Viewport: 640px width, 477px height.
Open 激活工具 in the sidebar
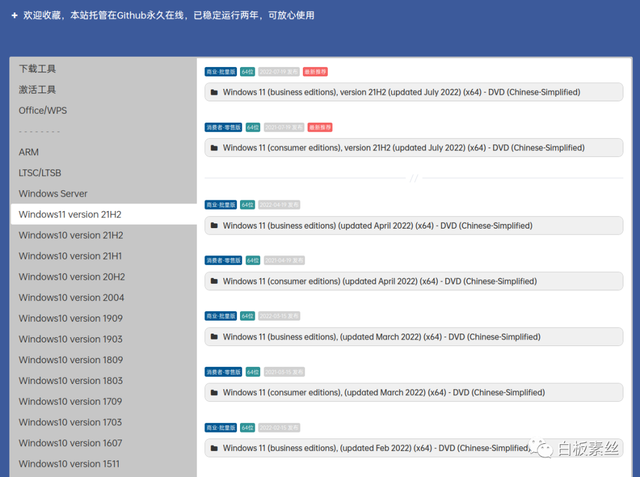click(37, 89)
